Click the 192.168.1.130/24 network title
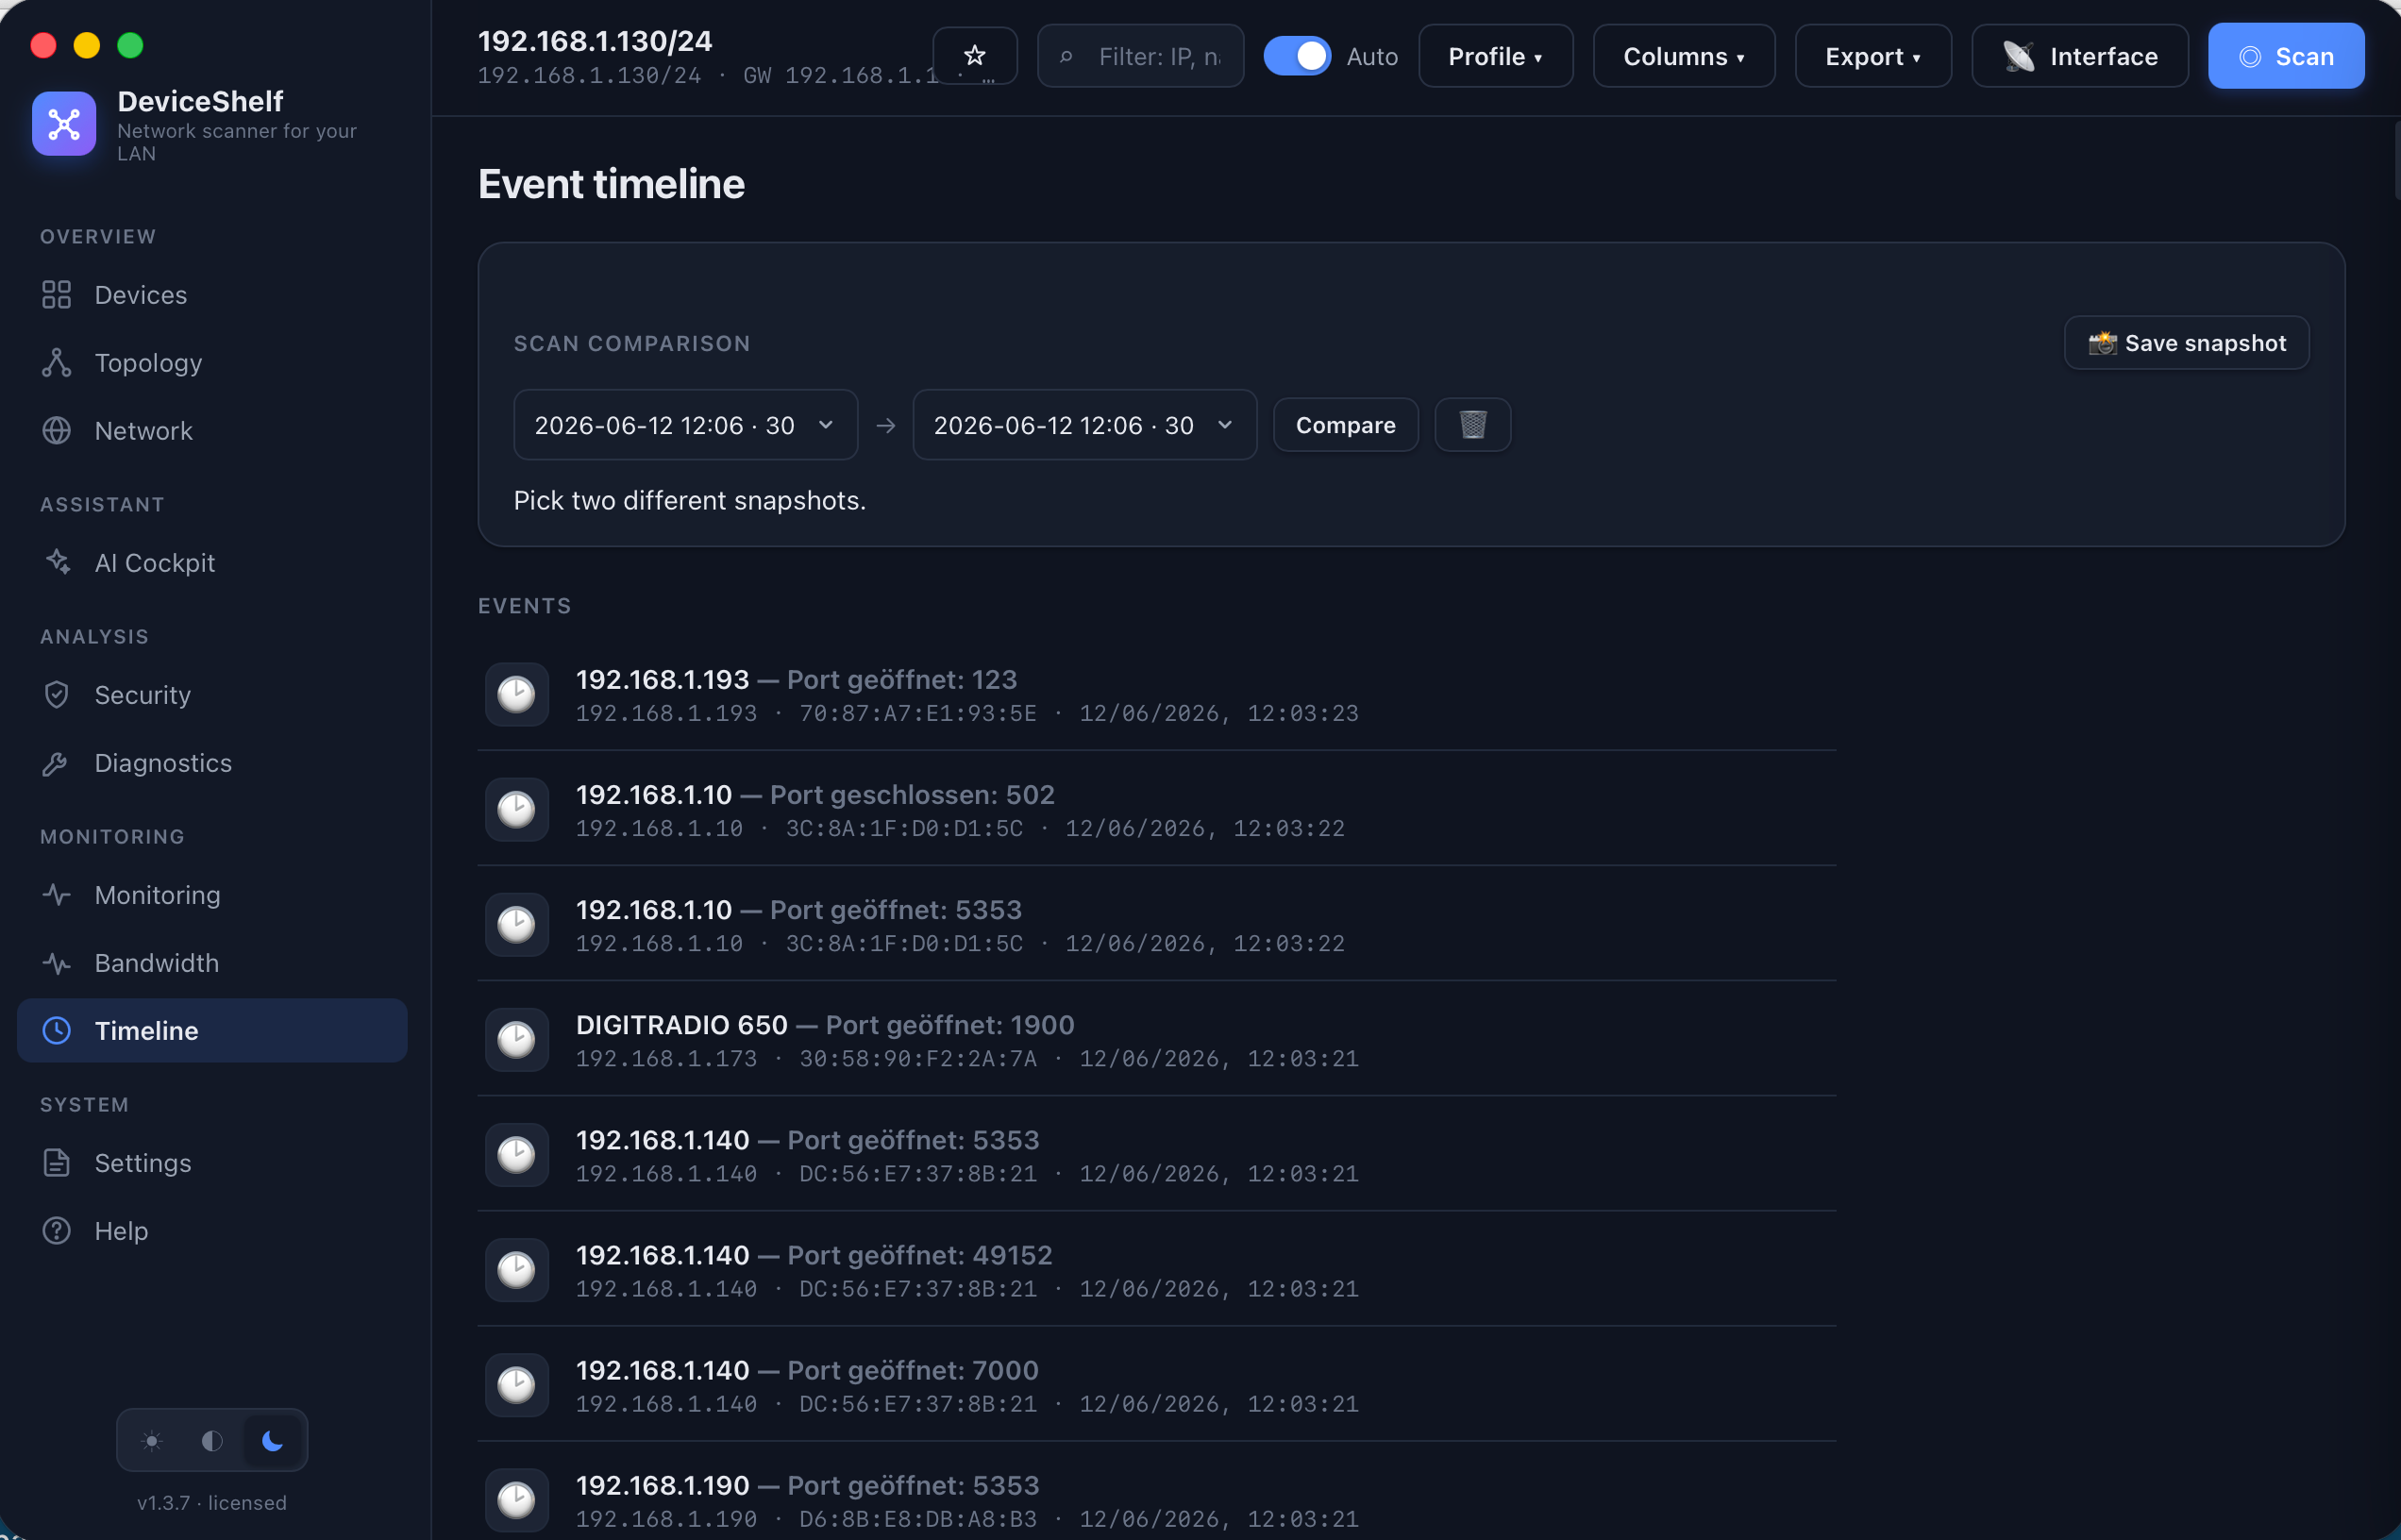The width and height of the screenshot is (2401, 1540). 595,41
